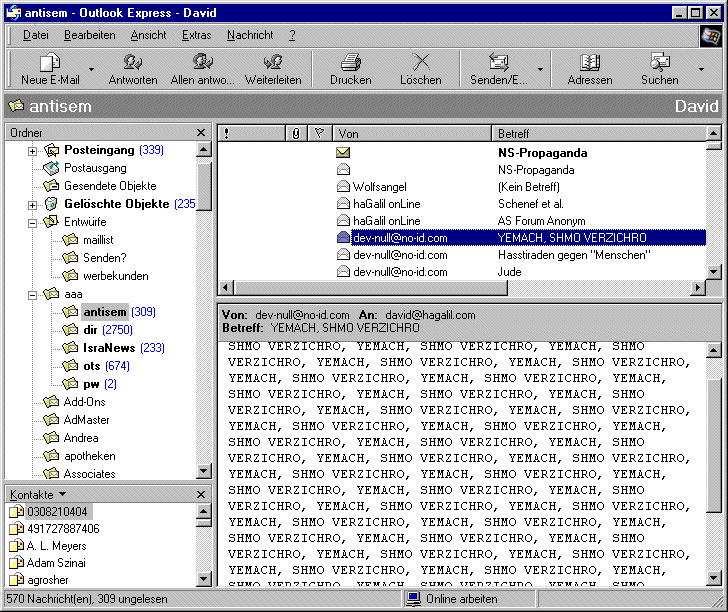
Task: Click the Allen antworten icon
Action: click(203, 63)
